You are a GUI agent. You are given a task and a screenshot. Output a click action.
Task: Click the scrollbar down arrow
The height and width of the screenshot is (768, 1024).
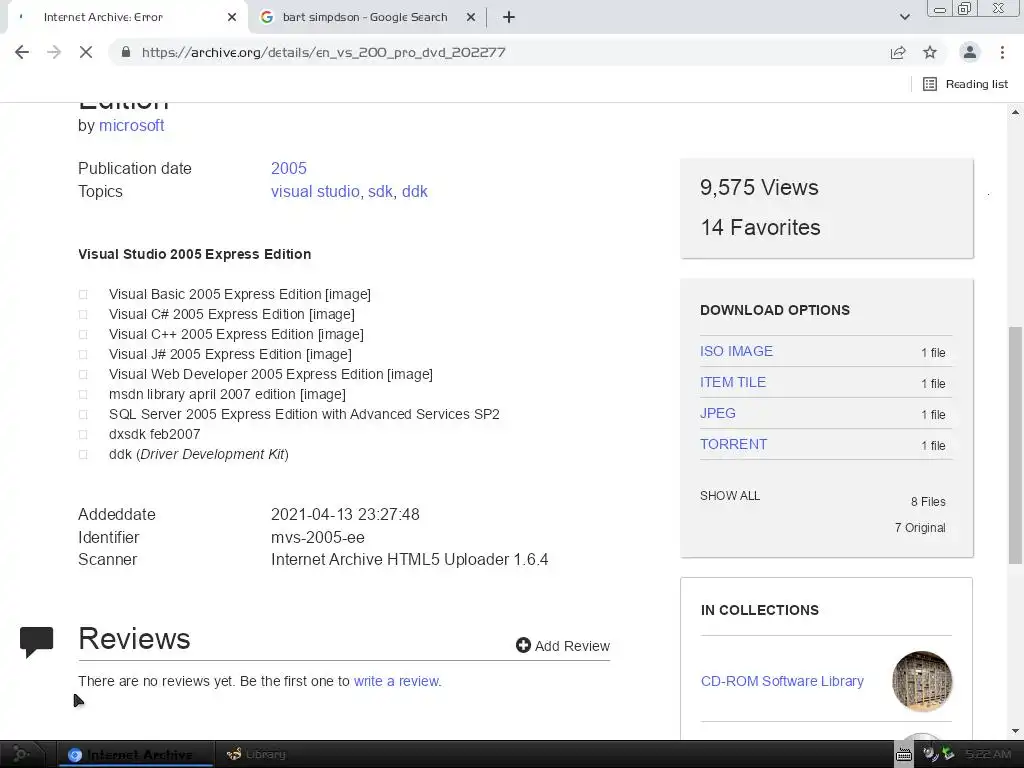(x=1016, y=731)
